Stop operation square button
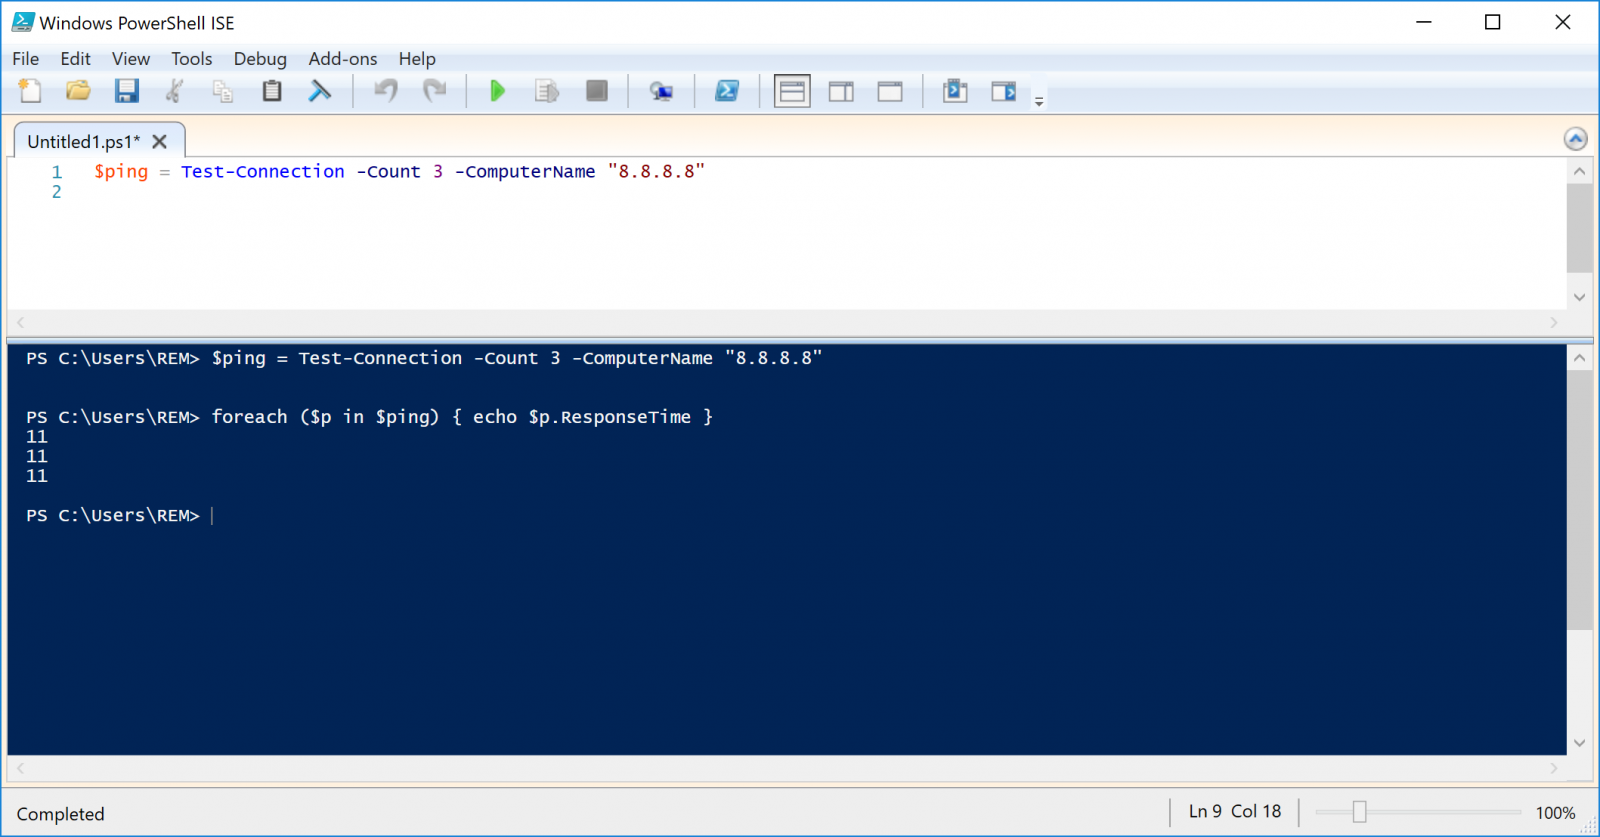 [597, 91]
